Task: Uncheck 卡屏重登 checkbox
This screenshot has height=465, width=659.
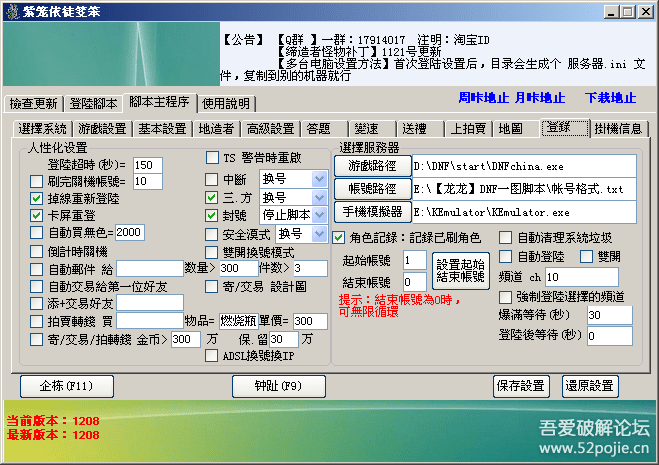Action: pos(37,215)
